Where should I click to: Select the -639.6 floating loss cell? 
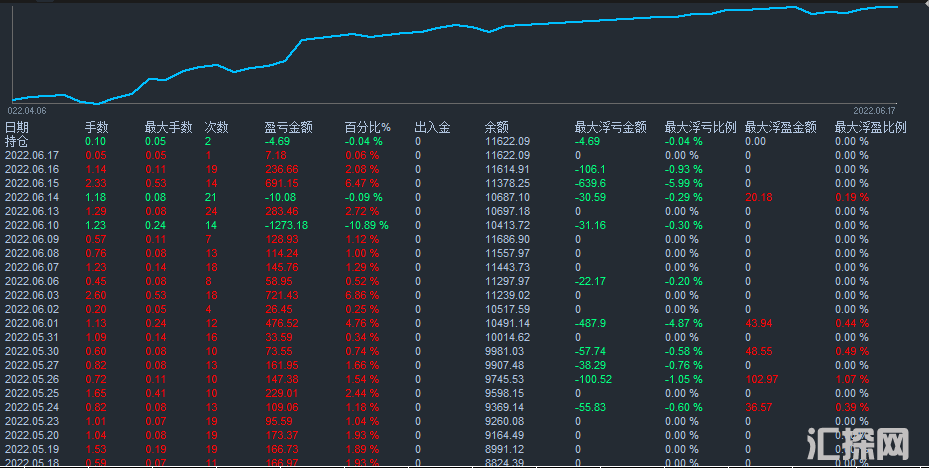pos(590,184)
